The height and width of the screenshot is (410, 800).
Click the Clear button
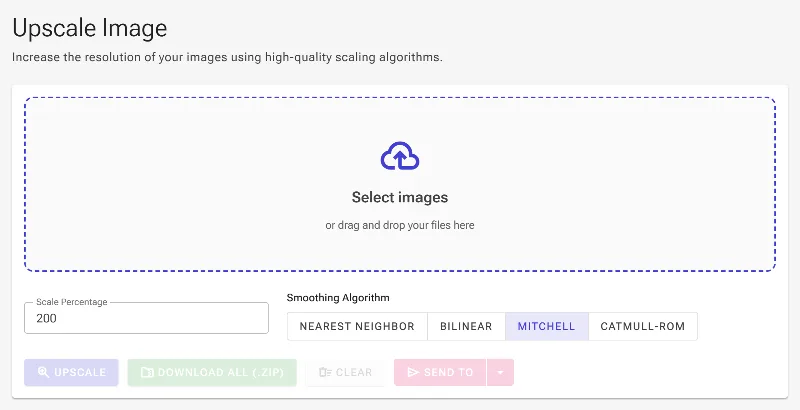click(345, 372)
